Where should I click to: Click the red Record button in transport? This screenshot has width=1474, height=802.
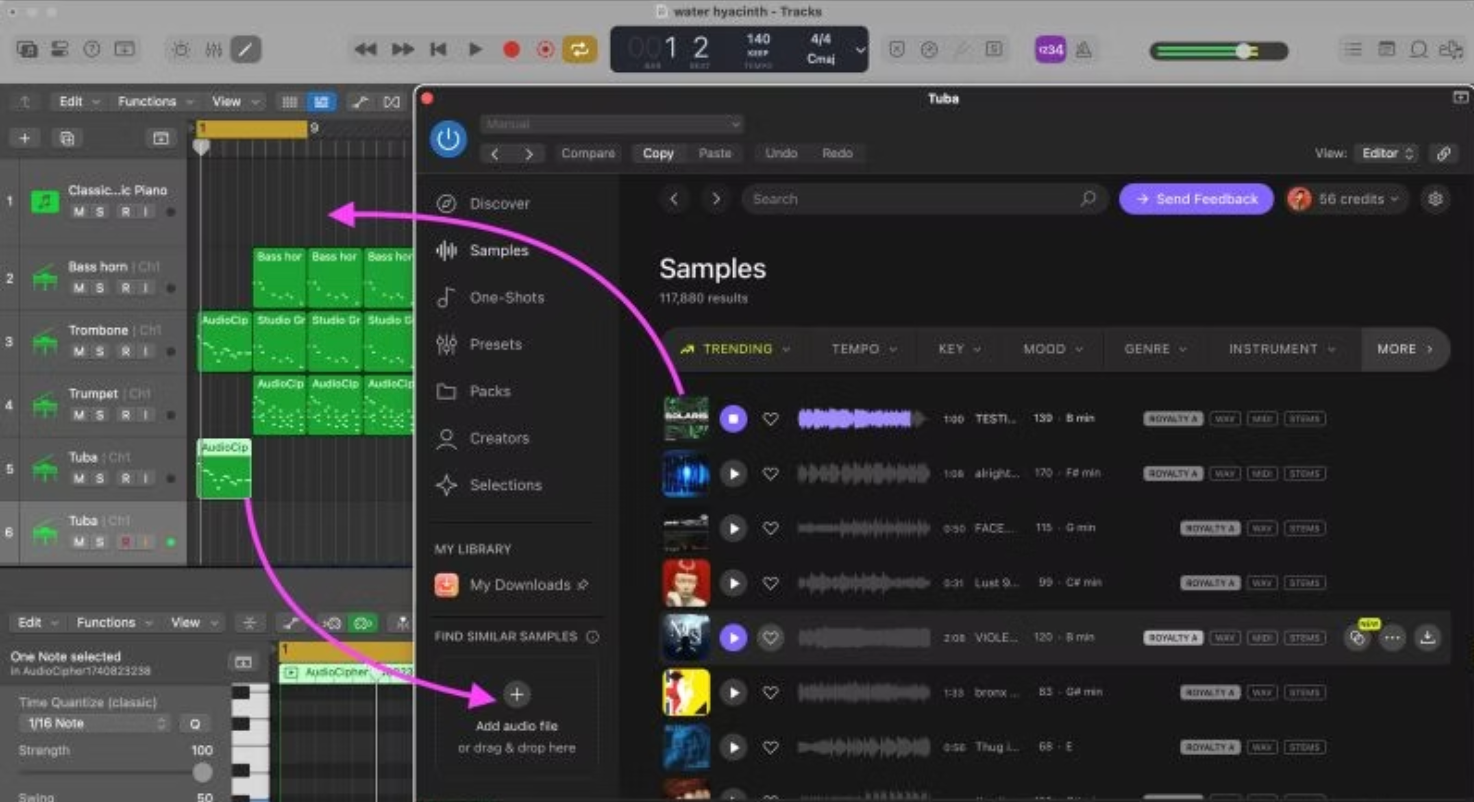(x=511, y=49)
